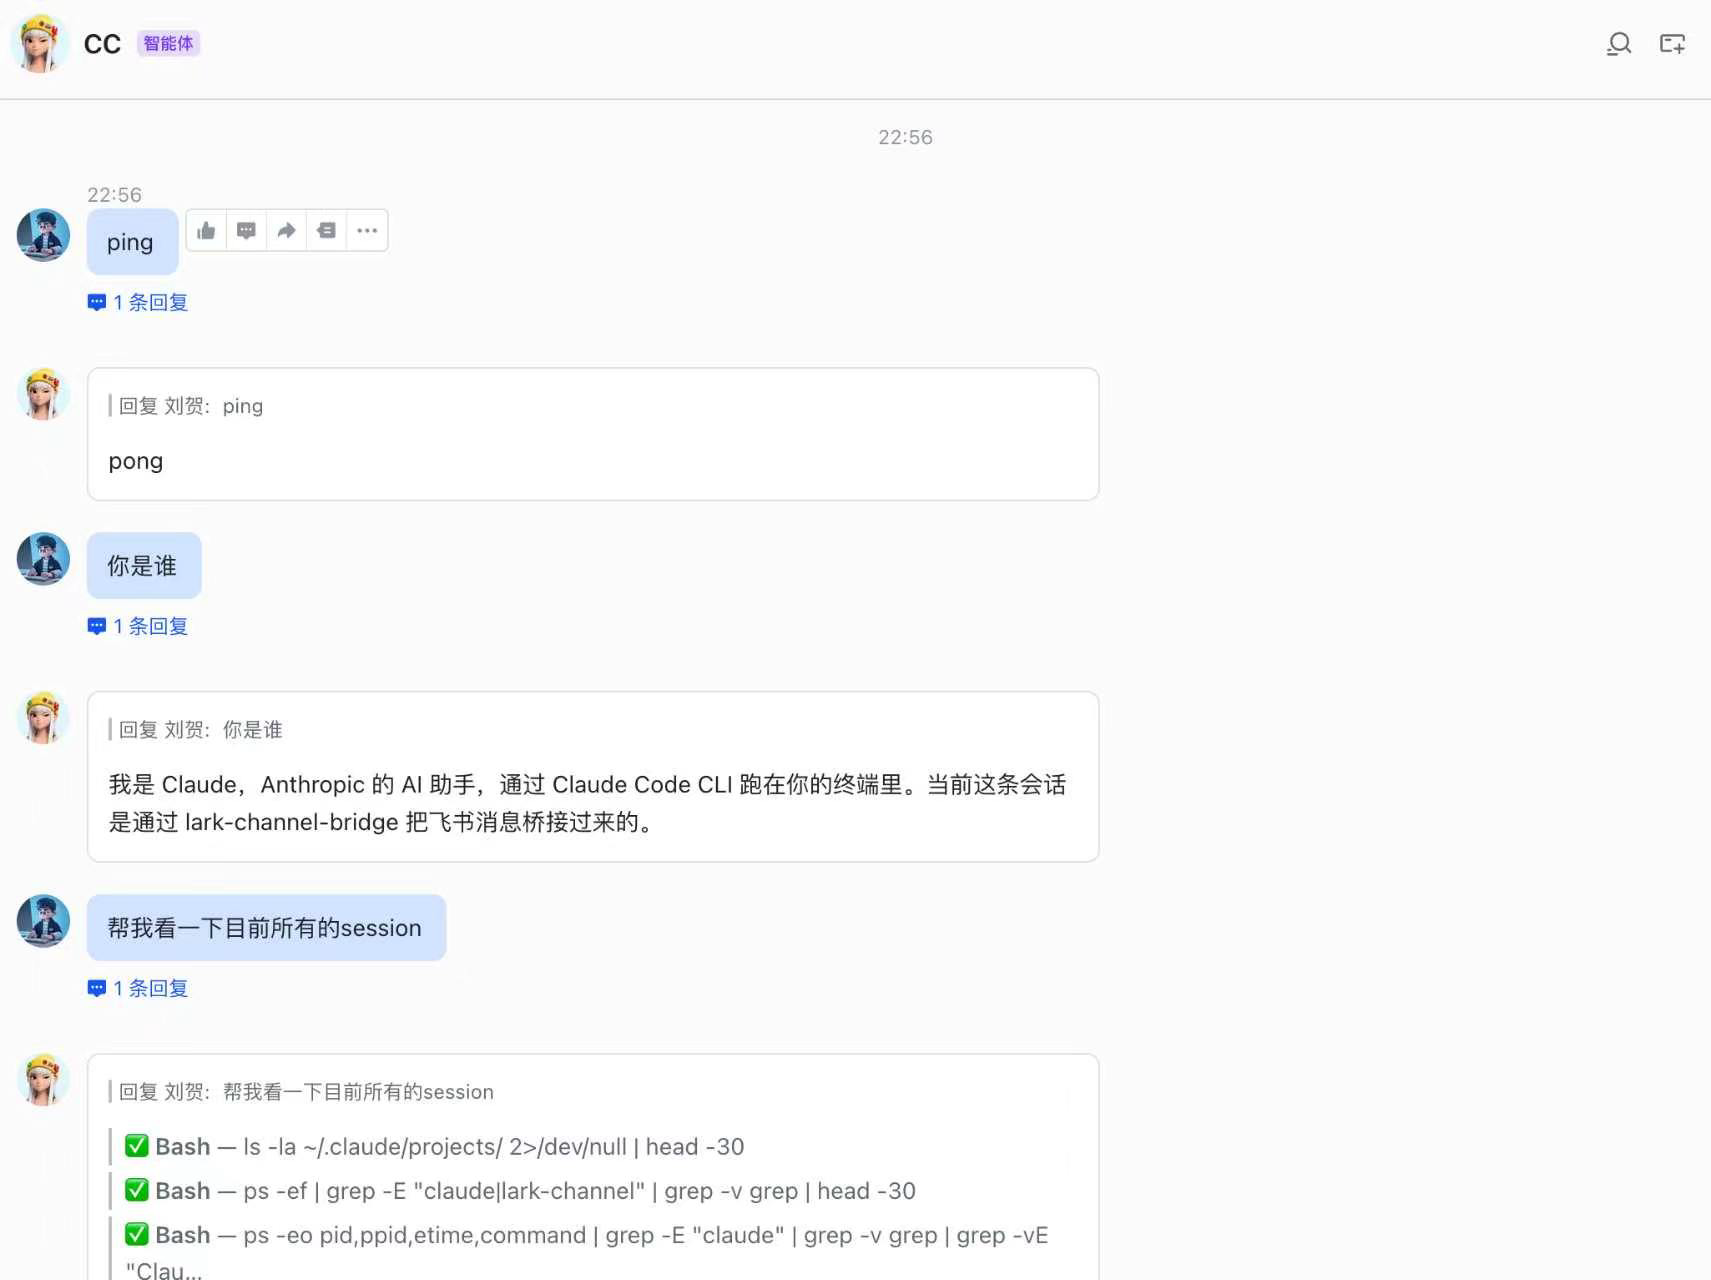Viewport: 1711px width, 1280px height.
Task: Open the 1 条回复 thread under 你是谁
Action: (138, 626)
